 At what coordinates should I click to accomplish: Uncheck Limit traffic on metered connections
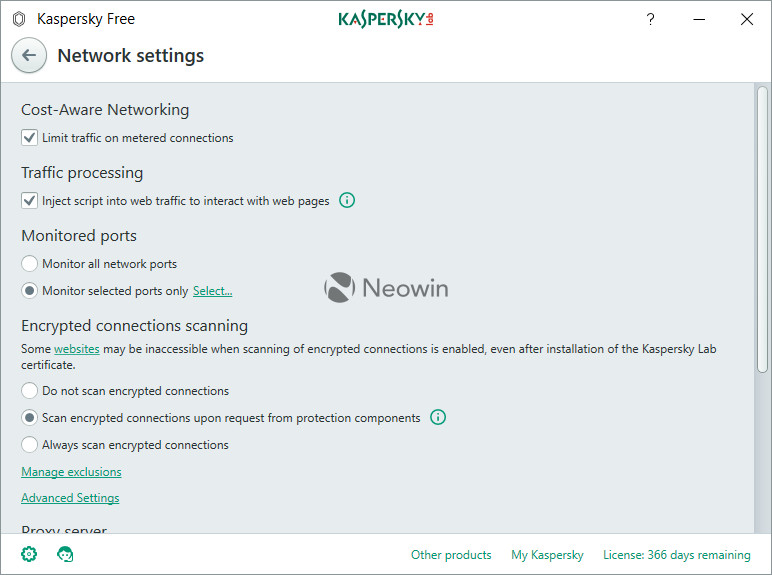[x=30, y=137]
